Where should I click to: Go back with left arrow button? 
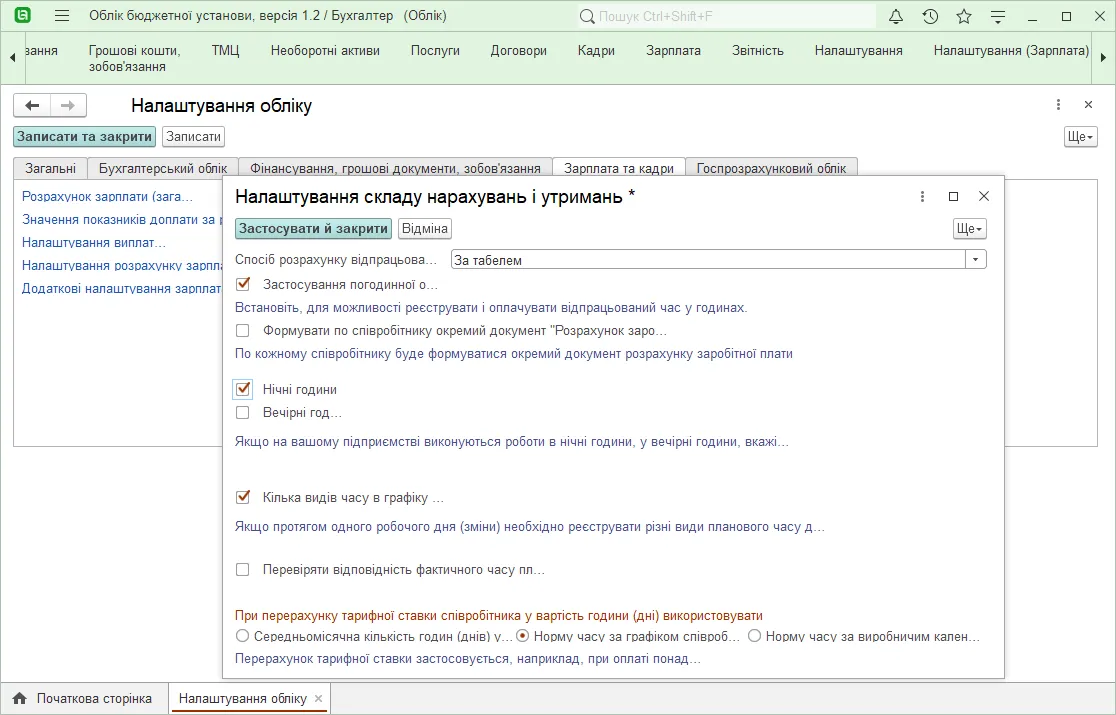pos(32,105)
